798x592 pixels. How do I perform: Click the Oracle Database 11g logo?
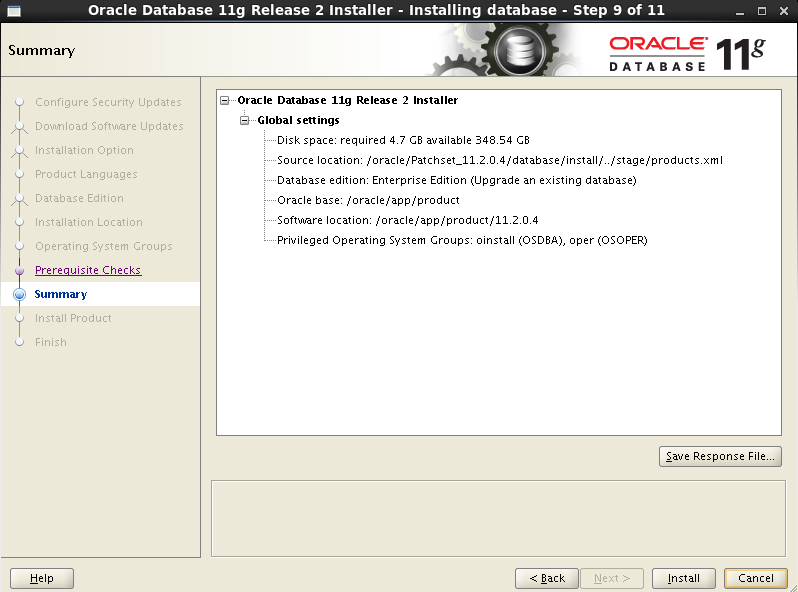pyautogui.click(x=687, y=53)
